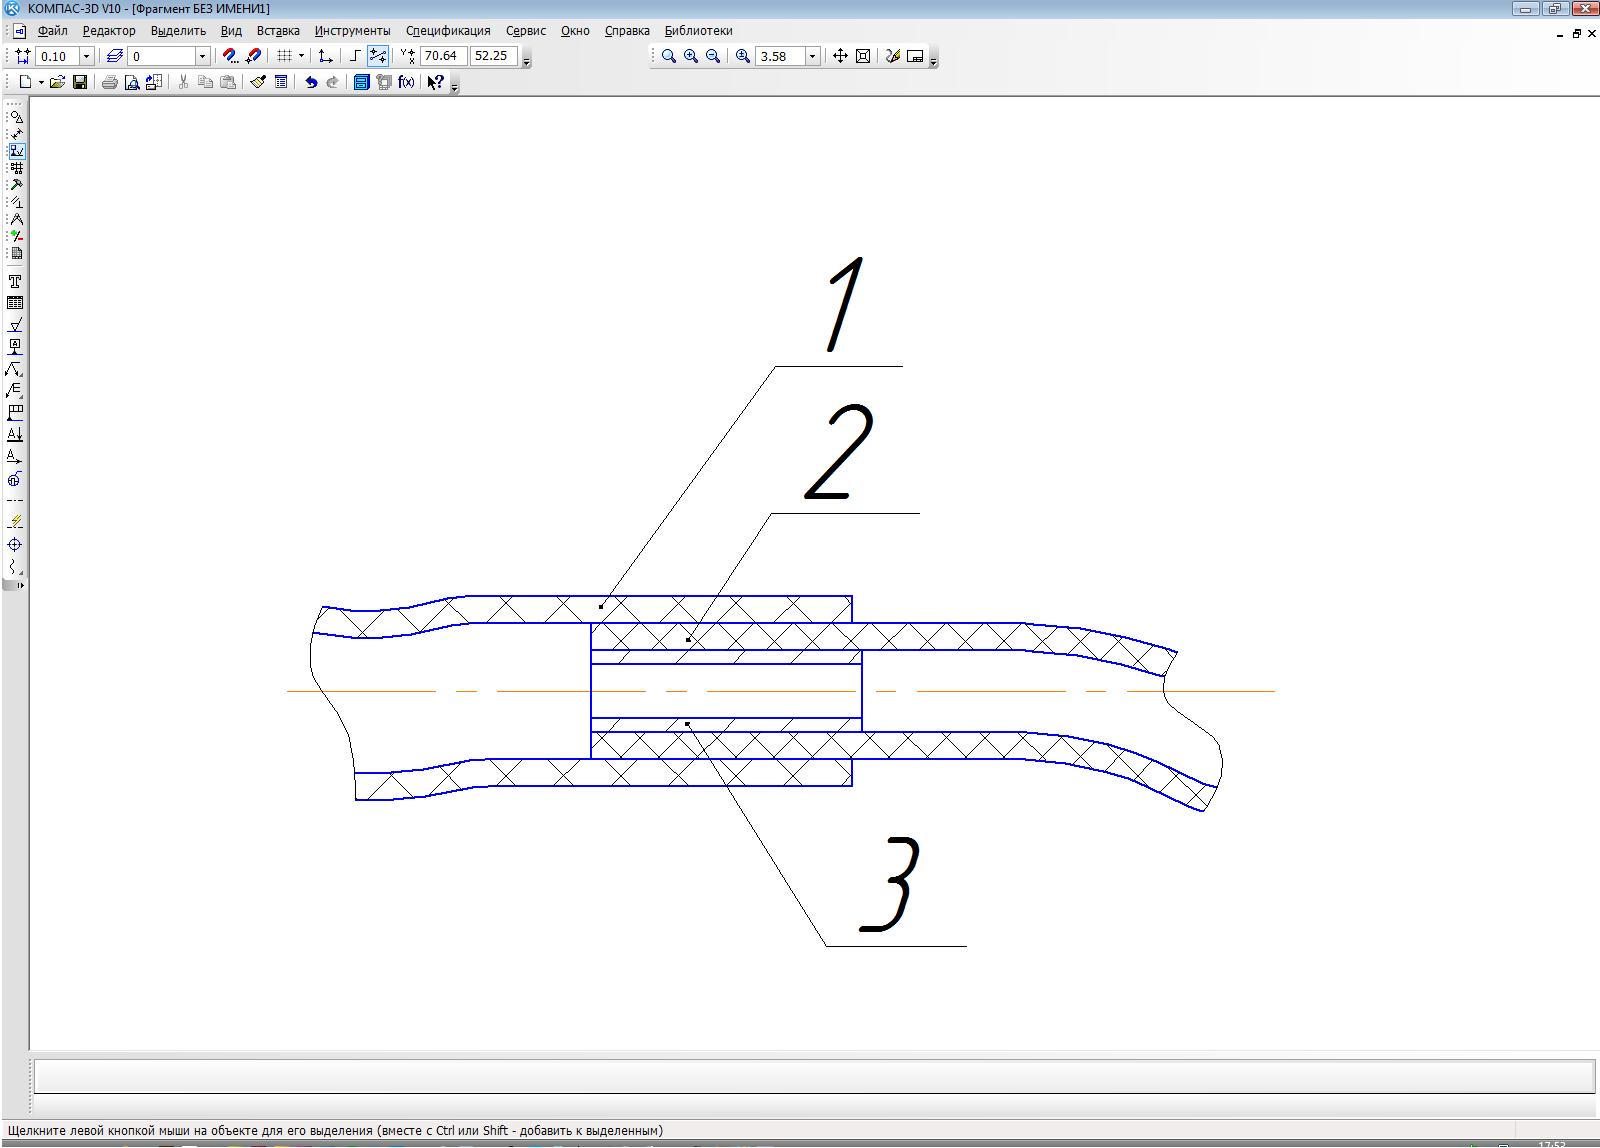Click the Save document icon
1600x1148 pixels.
click(80, 82)
